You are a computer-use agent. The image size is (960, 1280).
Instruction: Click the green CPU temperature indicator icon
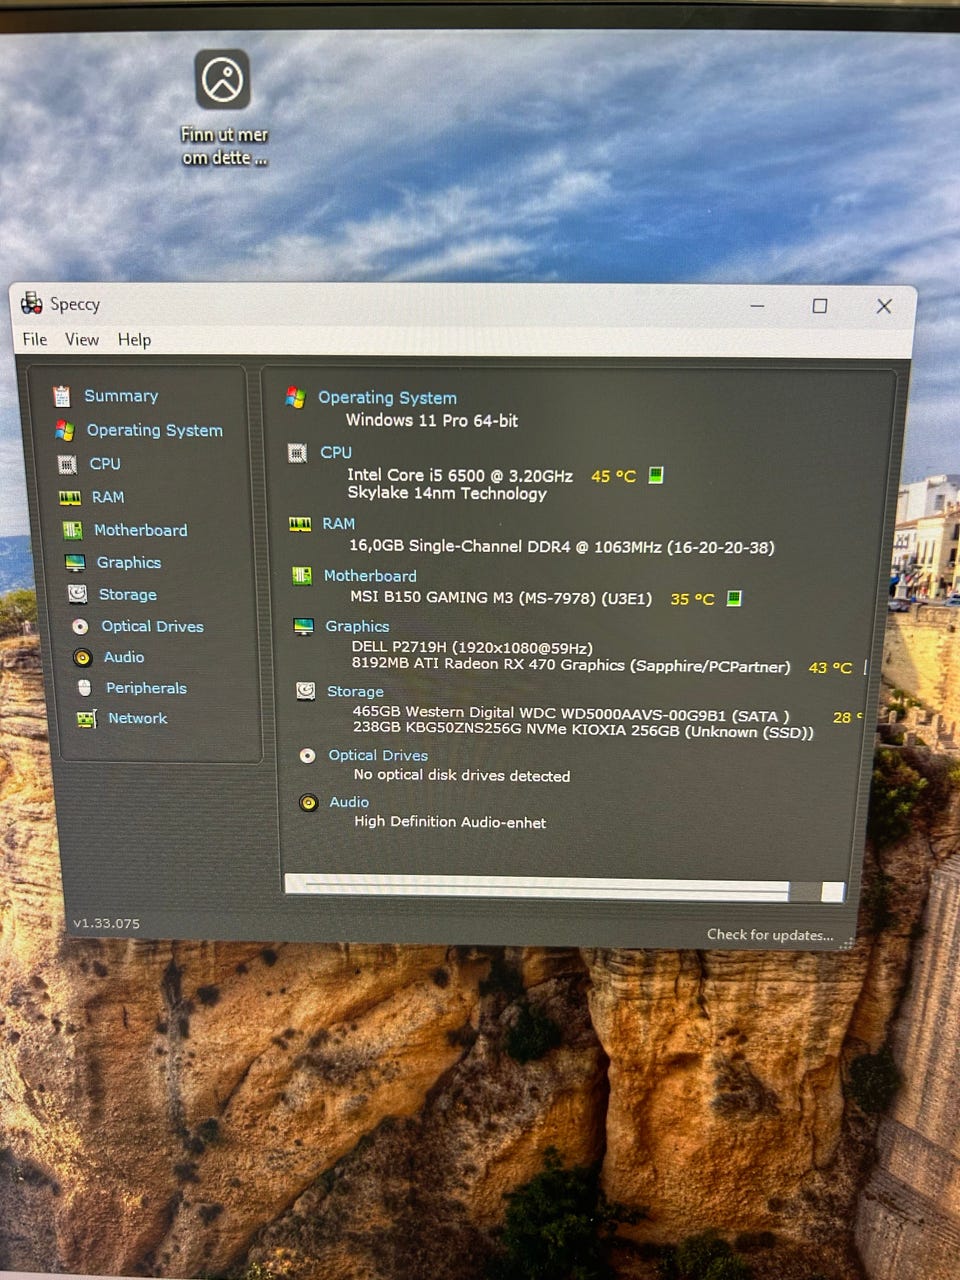[x=656, y=475]
